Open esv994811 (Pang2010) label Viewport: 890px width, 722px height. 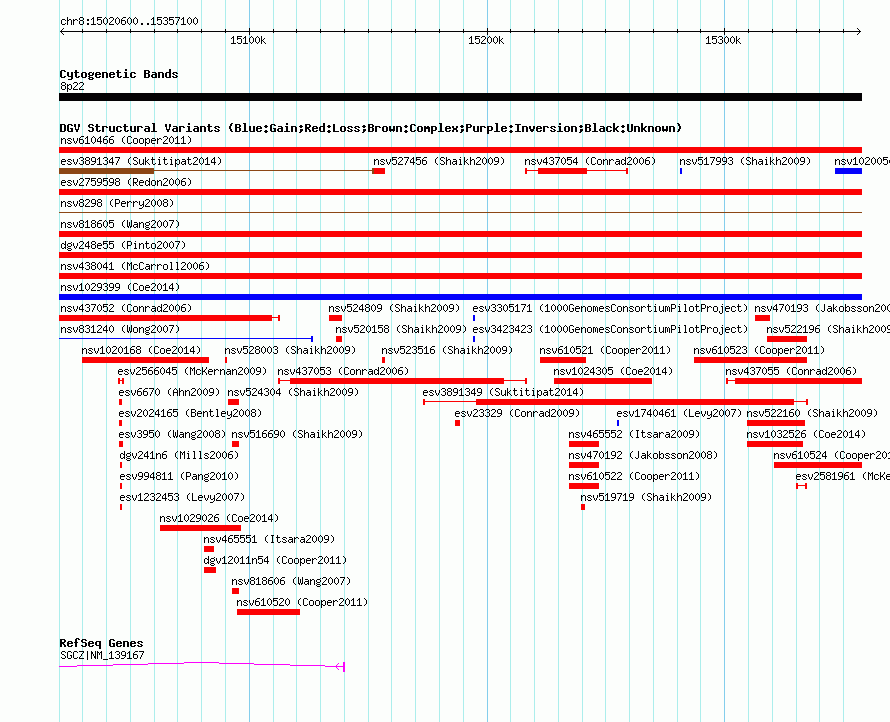pyautogui.click(x=179, y=476)
